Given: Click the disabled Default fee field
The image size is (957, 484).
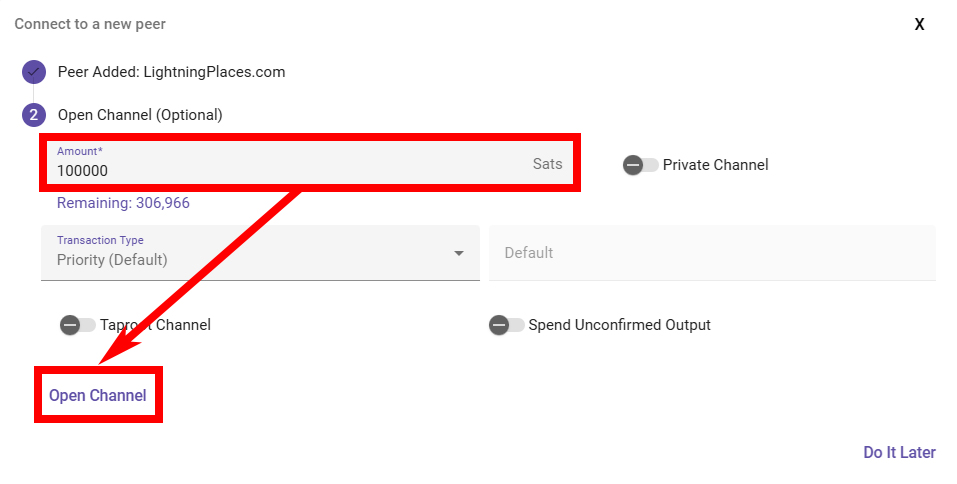Looking at the screenshot, I should [x=712, y=253].
